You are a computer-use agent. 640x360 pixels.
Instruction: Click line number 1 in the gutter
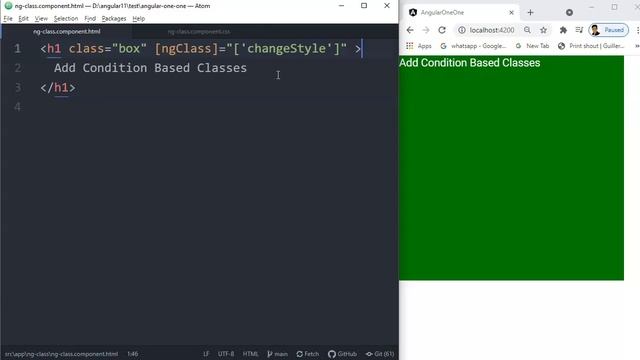[x=17, y=49]
